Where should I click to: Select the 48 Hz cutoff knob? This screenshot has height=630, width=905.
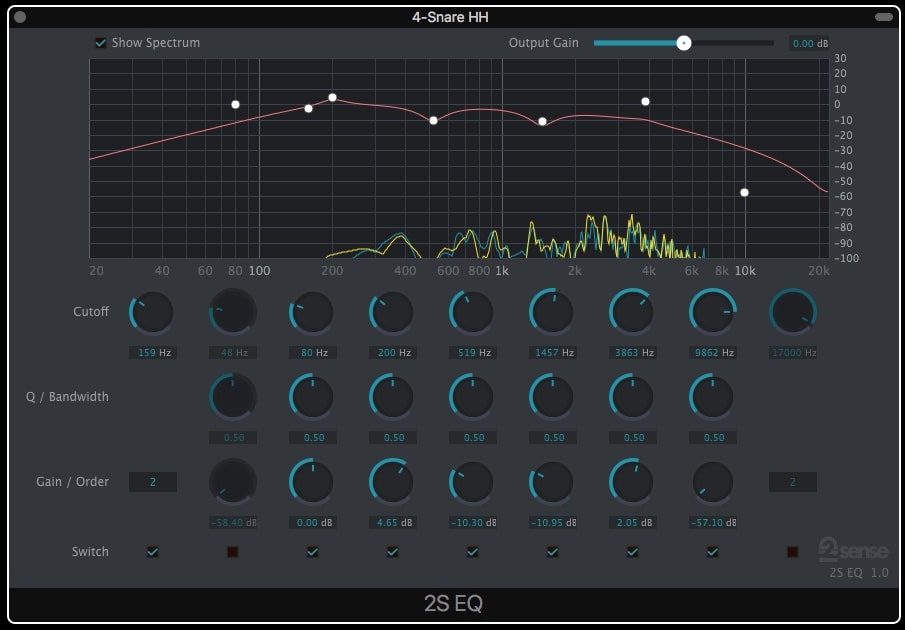pos(232,311)
